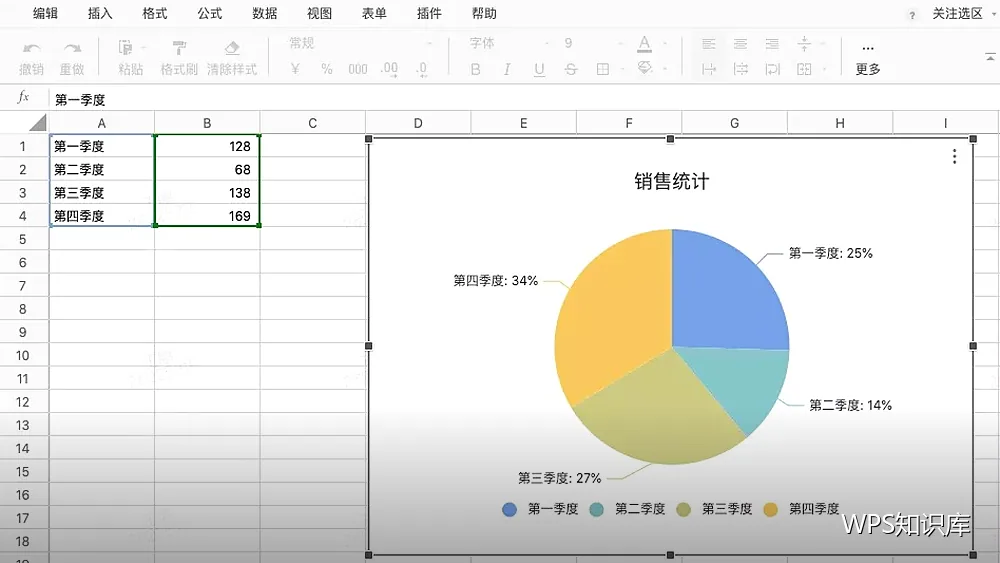Open the 常规 number format dropdown
The width and height of the screenshot is (1000, 563).
tap(360, 43)
